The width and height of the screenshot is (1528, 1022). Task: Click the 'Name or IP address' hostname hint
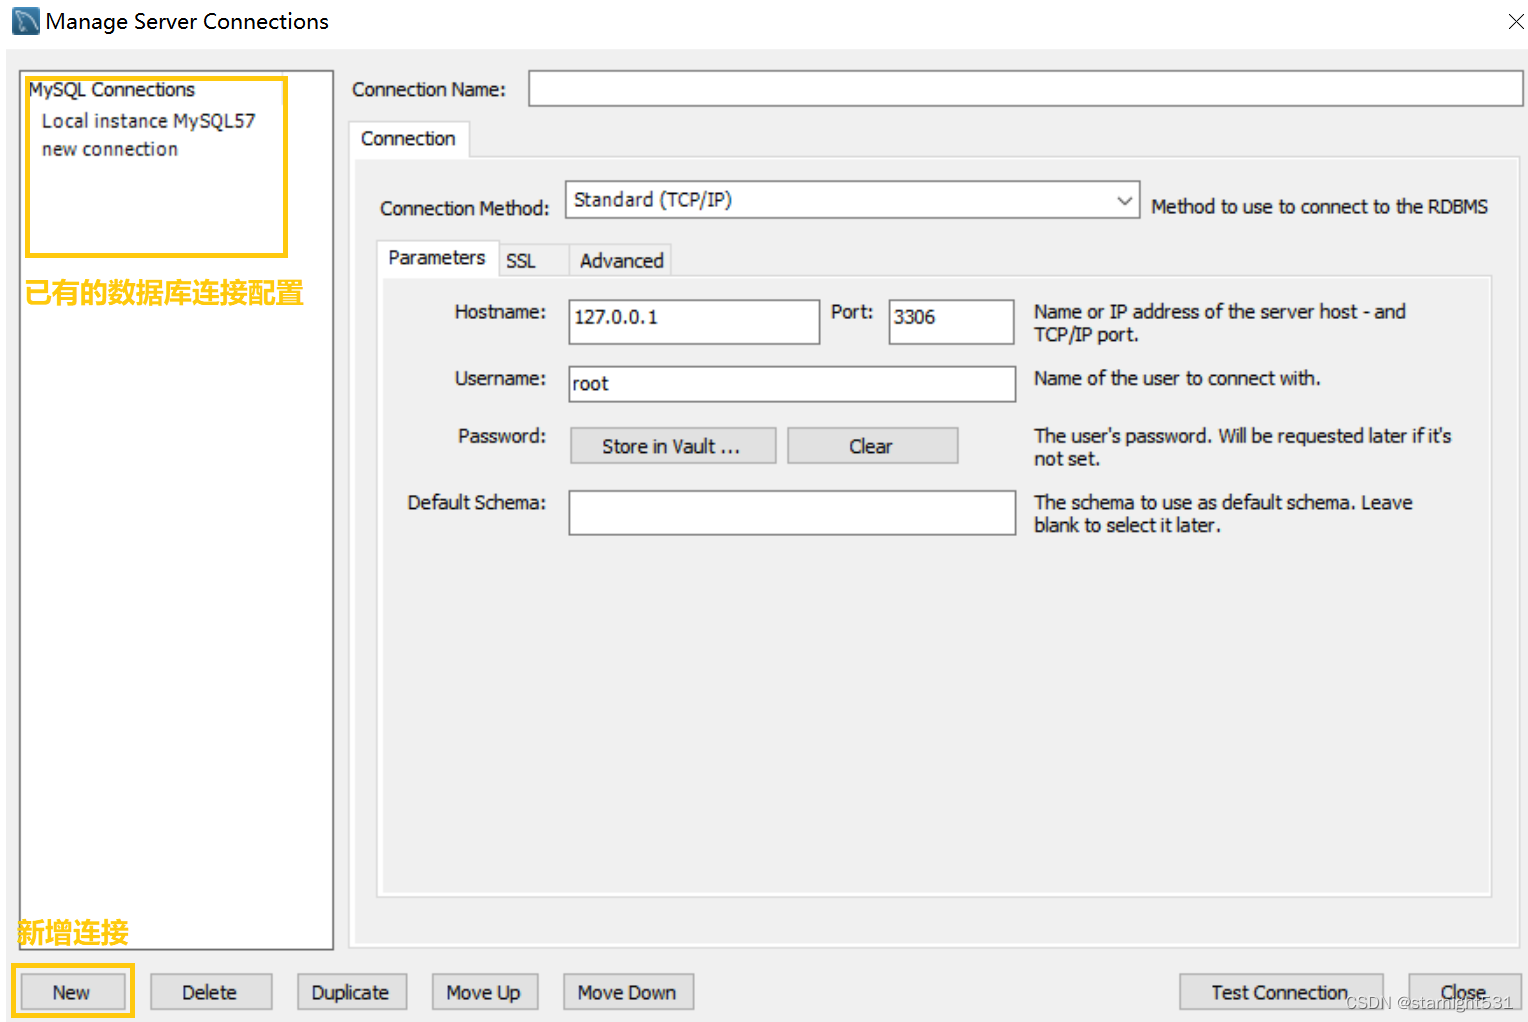(1220, 323)
